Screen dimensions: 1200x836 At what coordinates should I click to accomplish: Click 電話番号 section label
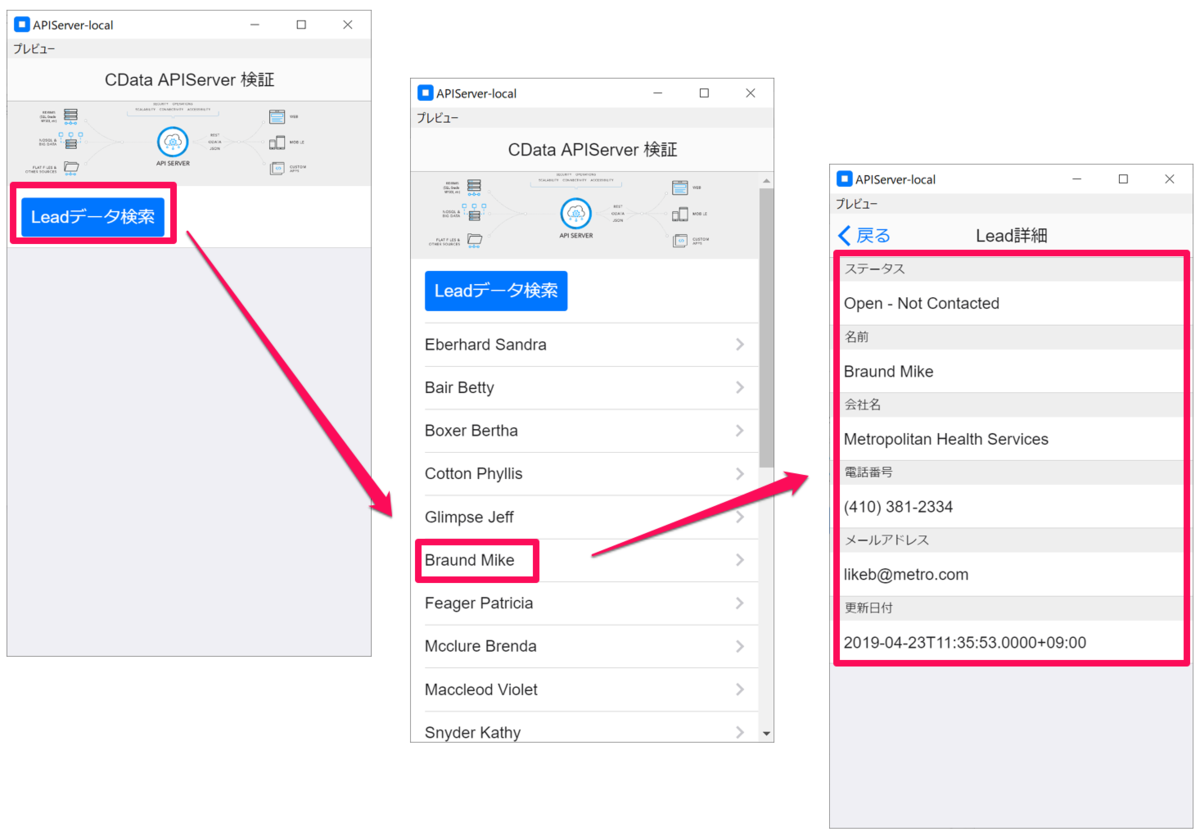pyautogui.click(x=869, y=472)
